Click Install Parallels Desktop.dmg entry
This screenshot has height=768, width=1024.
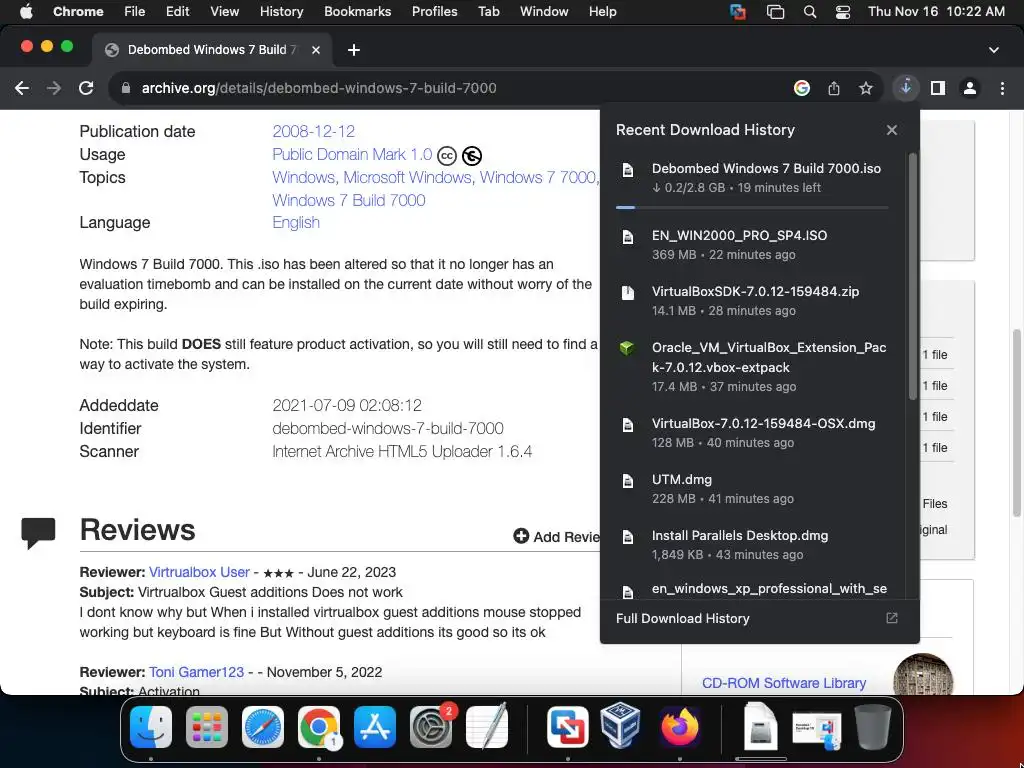[754, 545]
